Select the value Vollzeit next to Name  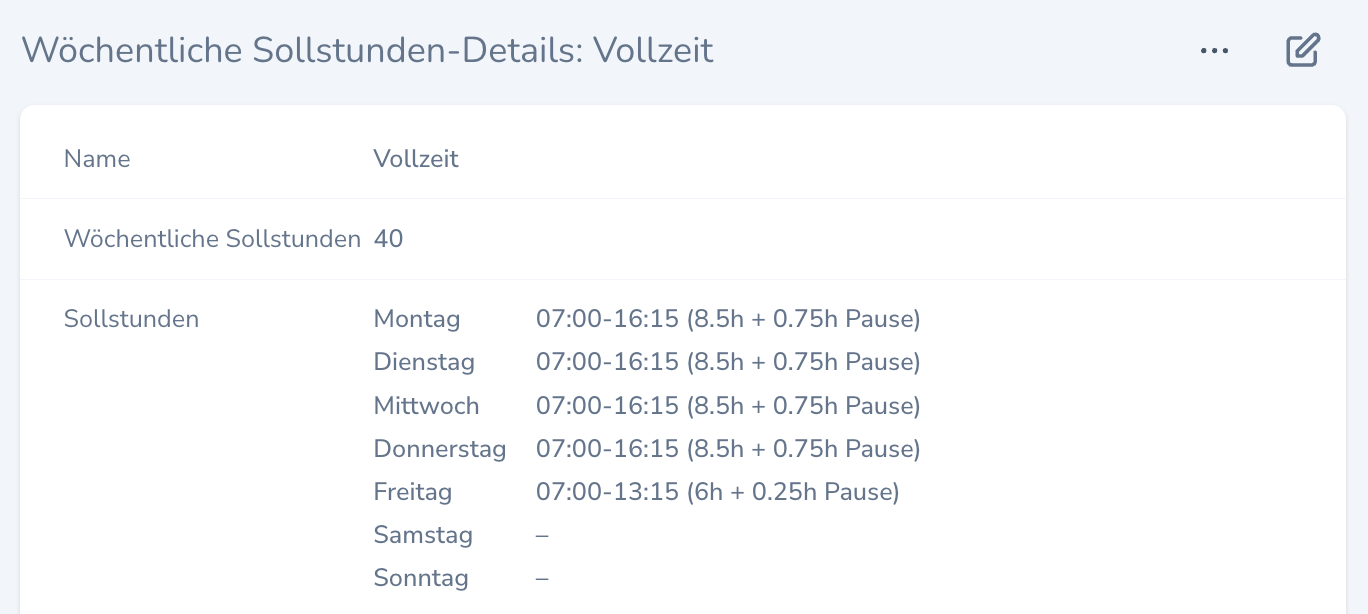(416, 158)
